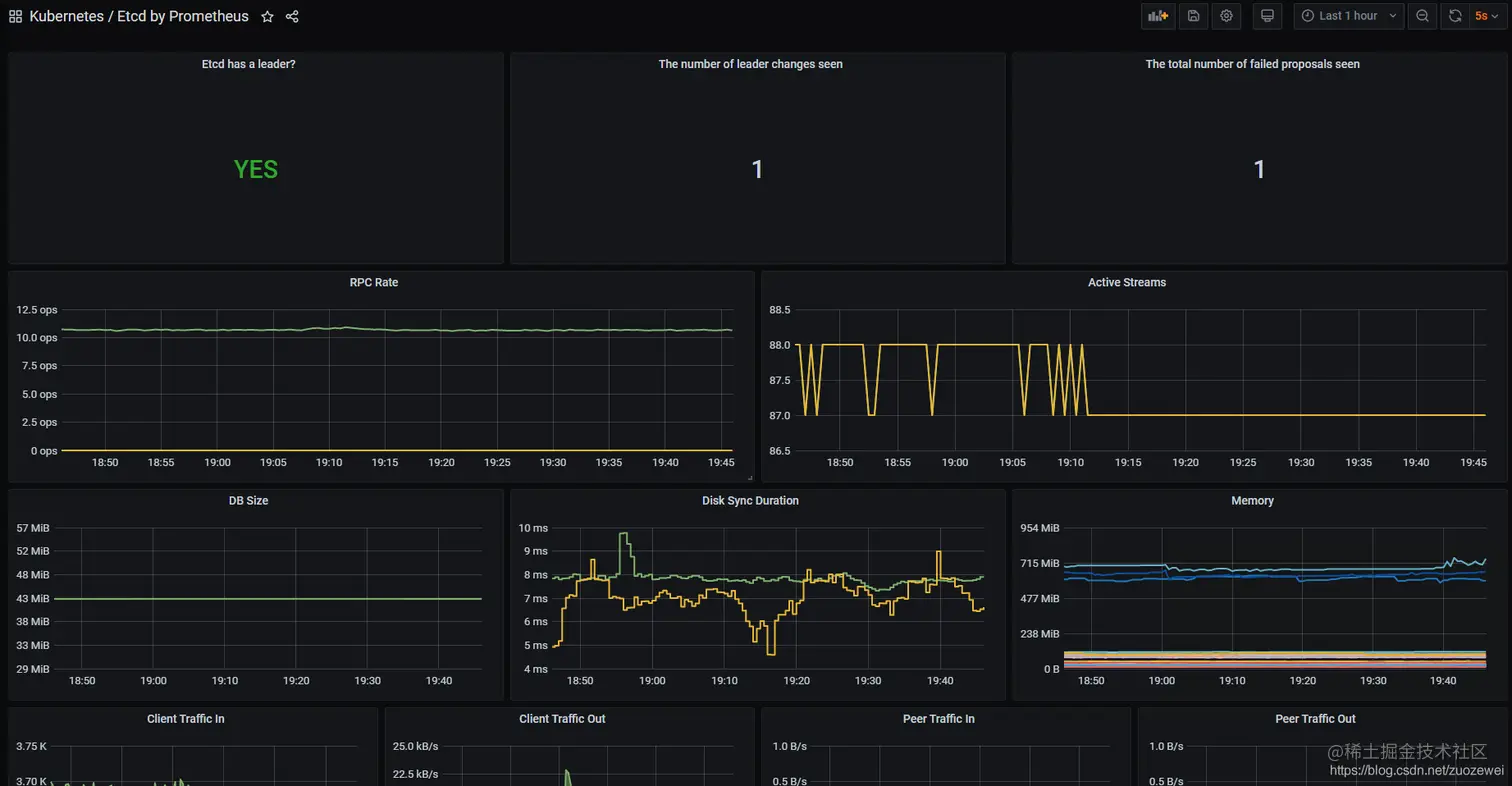Open the DB Size panel title menu
The image size is (1512, 786).
tap(248, 501)
